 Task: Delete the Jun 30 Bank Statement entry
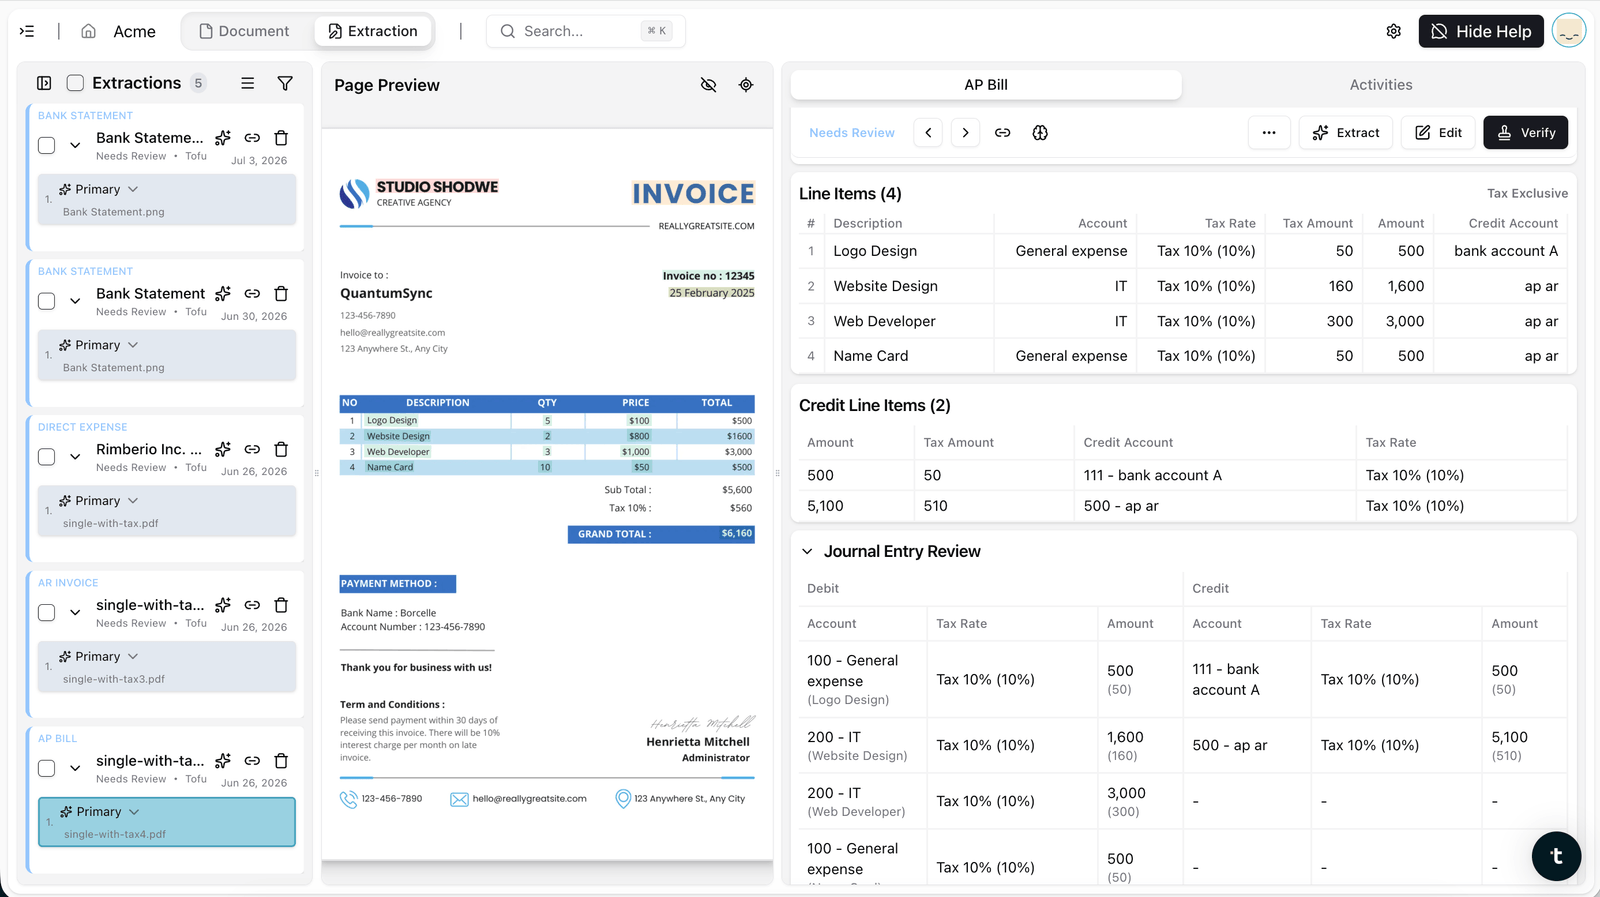[x=281, y=293]
